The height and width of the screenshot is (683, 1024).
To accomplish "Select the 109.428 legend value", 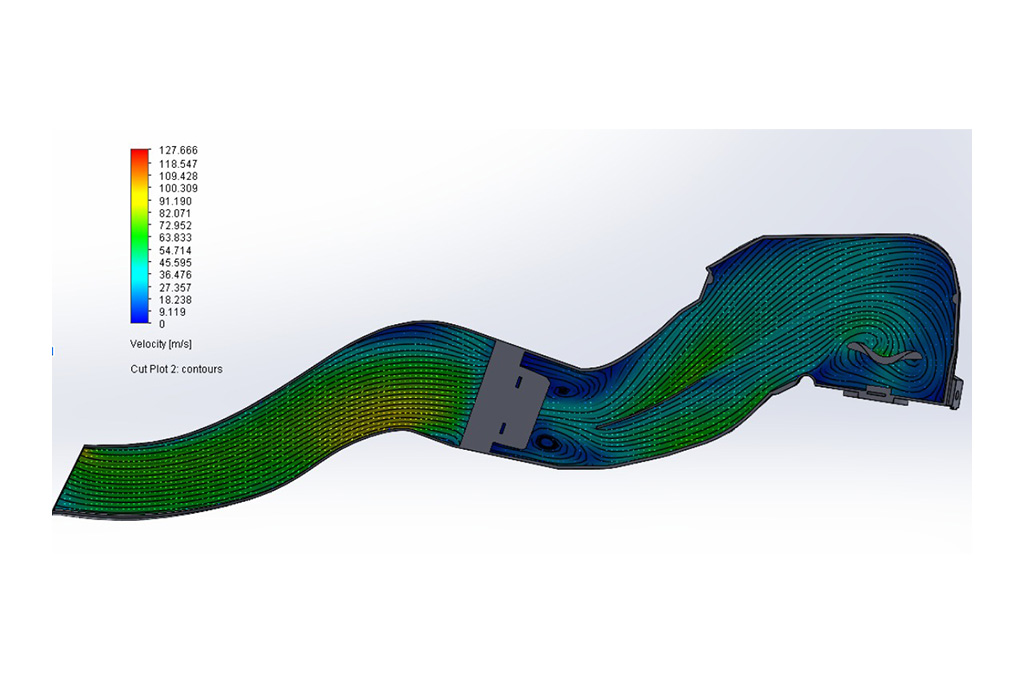I will pyautogui.click(x=178, y=176).
